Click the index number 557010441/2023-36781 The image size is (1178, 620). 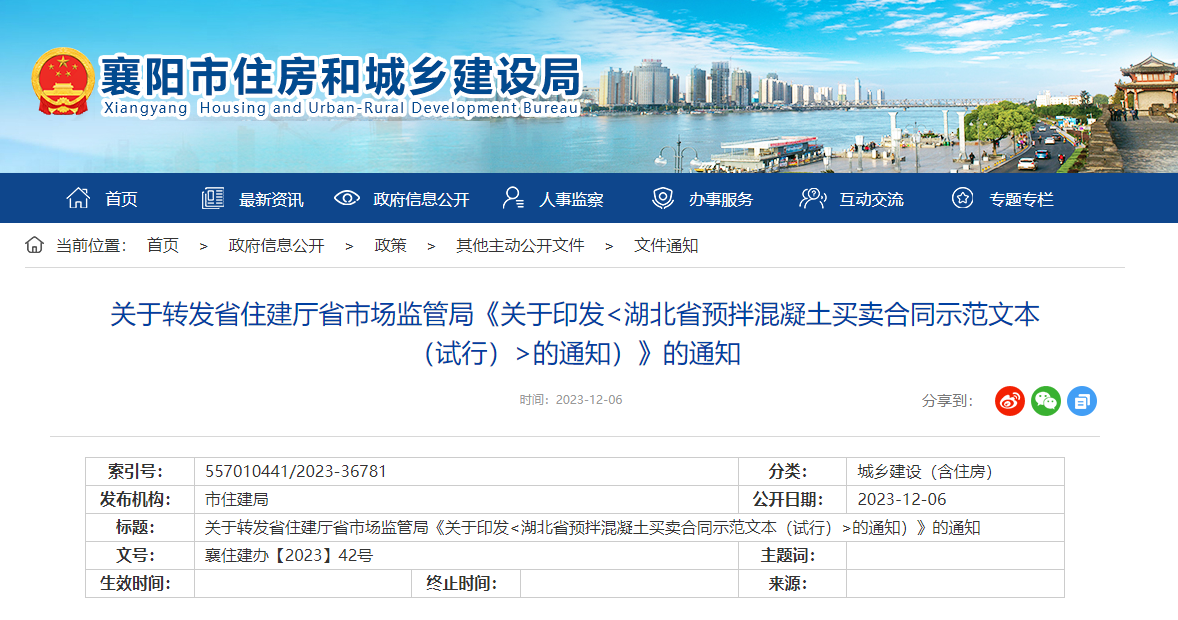coord(296,471)
